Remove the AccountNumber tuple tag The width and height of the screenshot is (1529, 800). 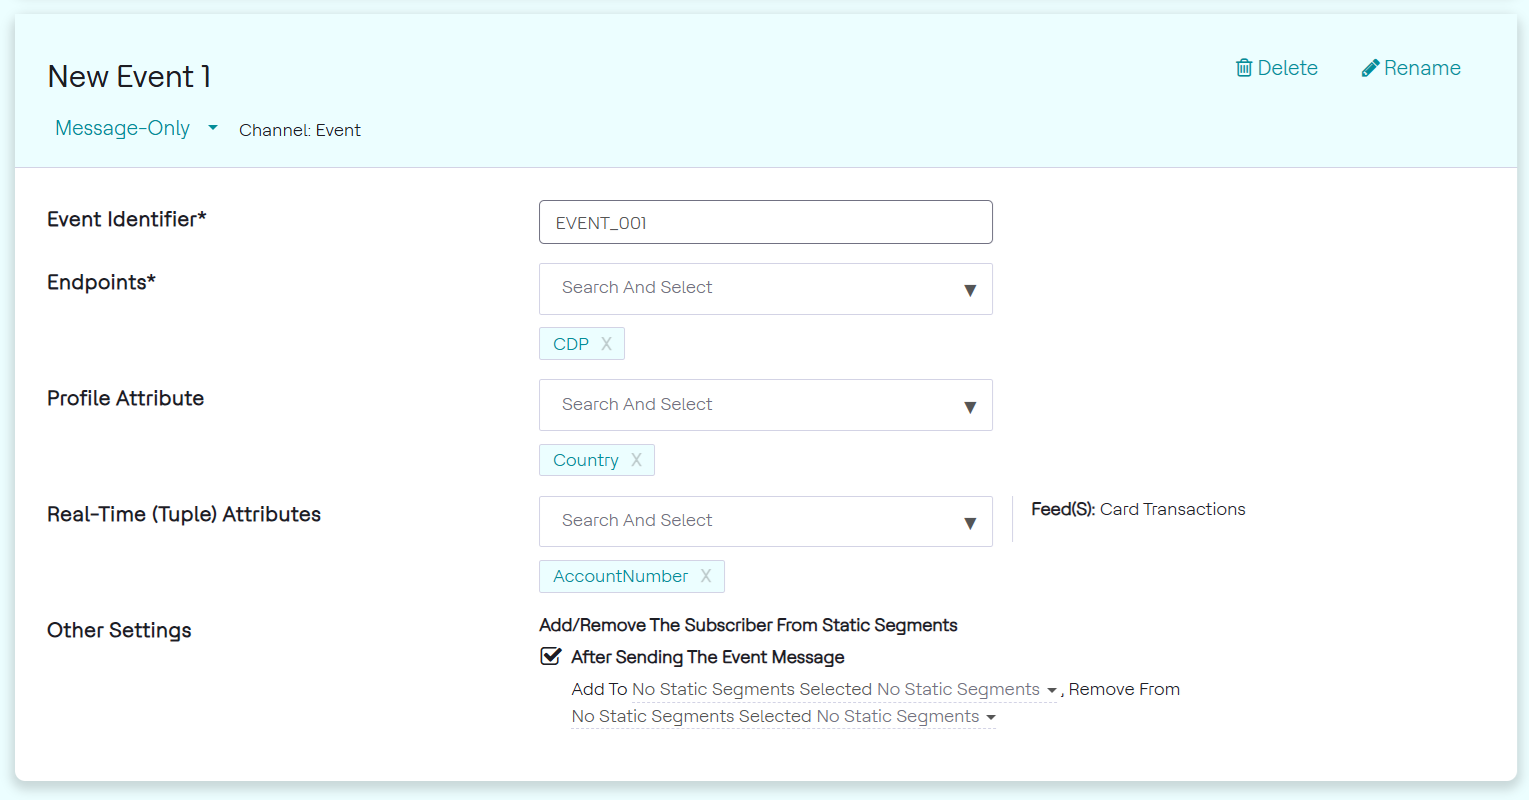click(x=706, y=576)
